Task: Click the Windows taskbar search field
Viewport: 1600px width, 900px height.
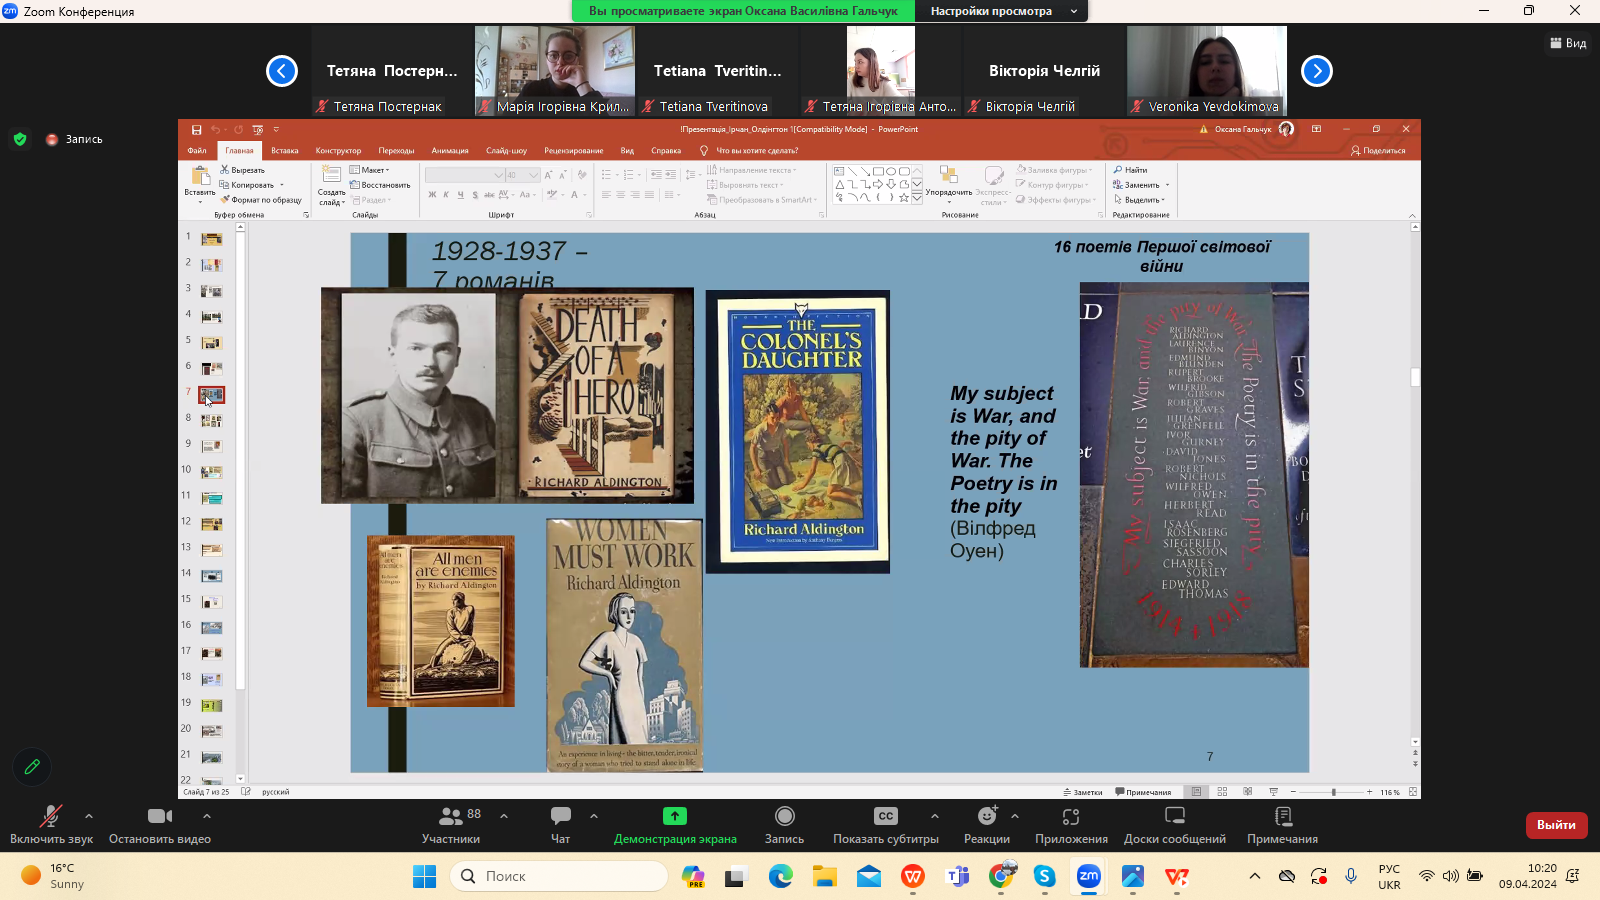Action: tap(560, 876)
